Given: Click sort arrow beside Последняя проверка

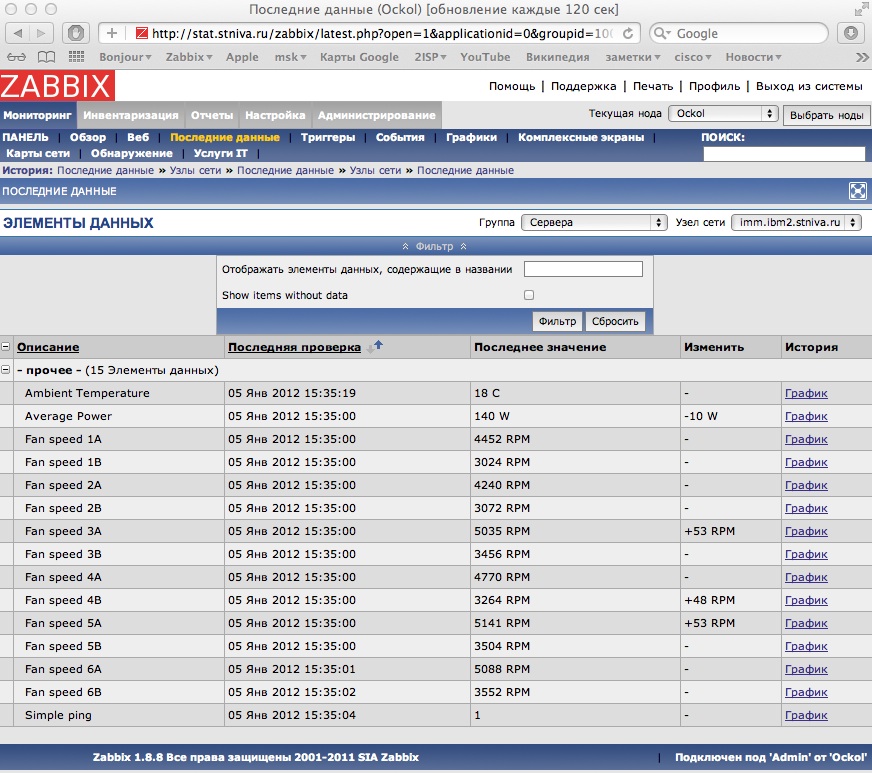Looking at the screenshot, I should click(374, 347).
